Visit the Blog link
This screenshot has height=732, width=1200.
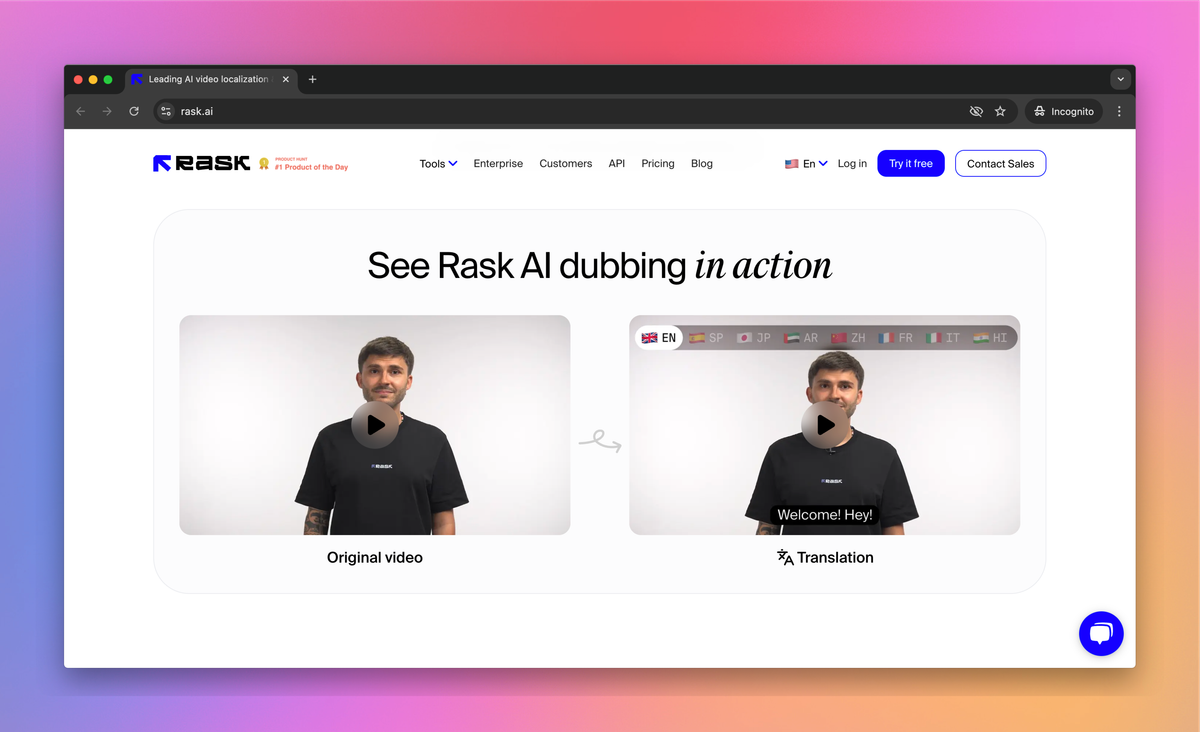coord(702,163)
